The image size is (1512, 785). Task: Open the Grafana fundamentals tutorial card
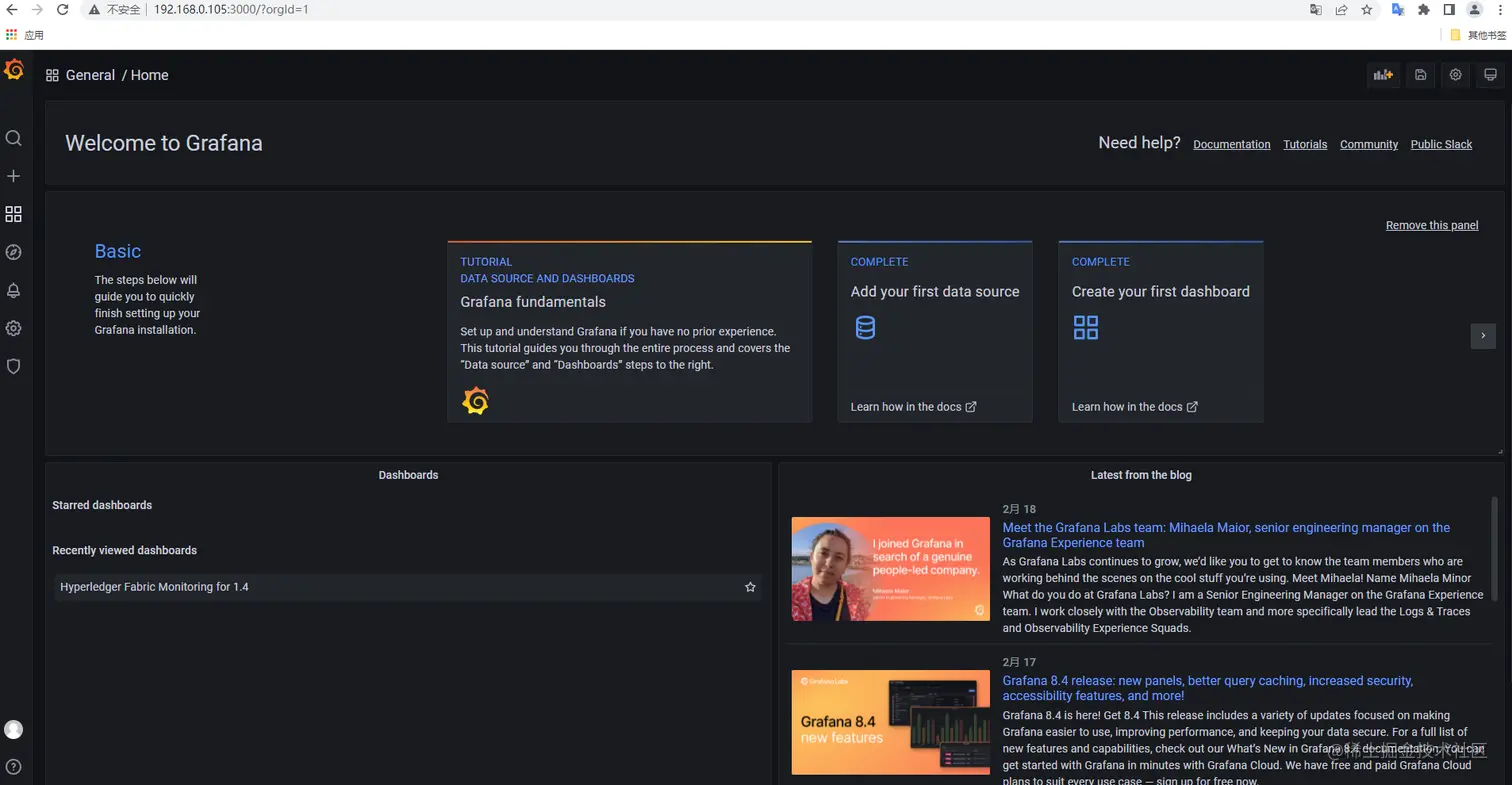click(629, 332)
